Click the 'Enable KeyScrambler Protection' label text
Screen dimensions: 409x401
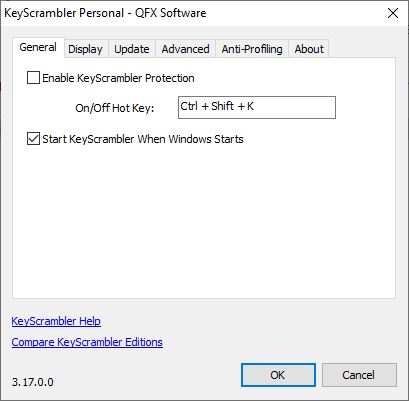click(118, 78)
